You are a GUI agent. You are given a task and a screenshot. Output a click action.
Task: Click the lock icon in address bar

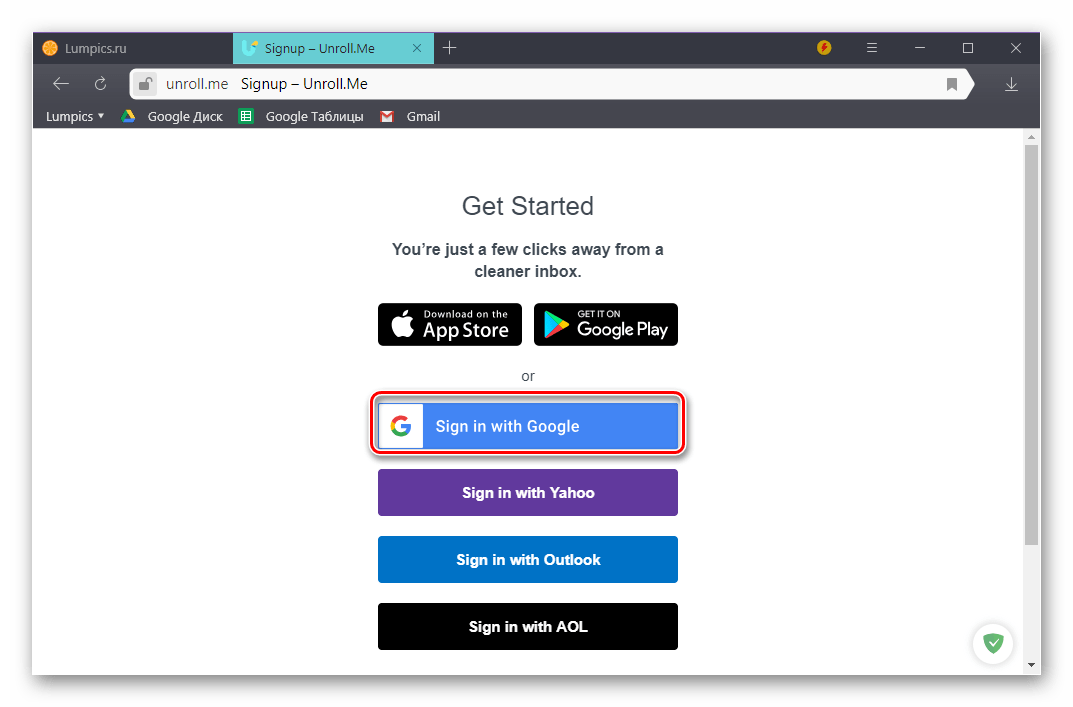click(x=145, y=84)
